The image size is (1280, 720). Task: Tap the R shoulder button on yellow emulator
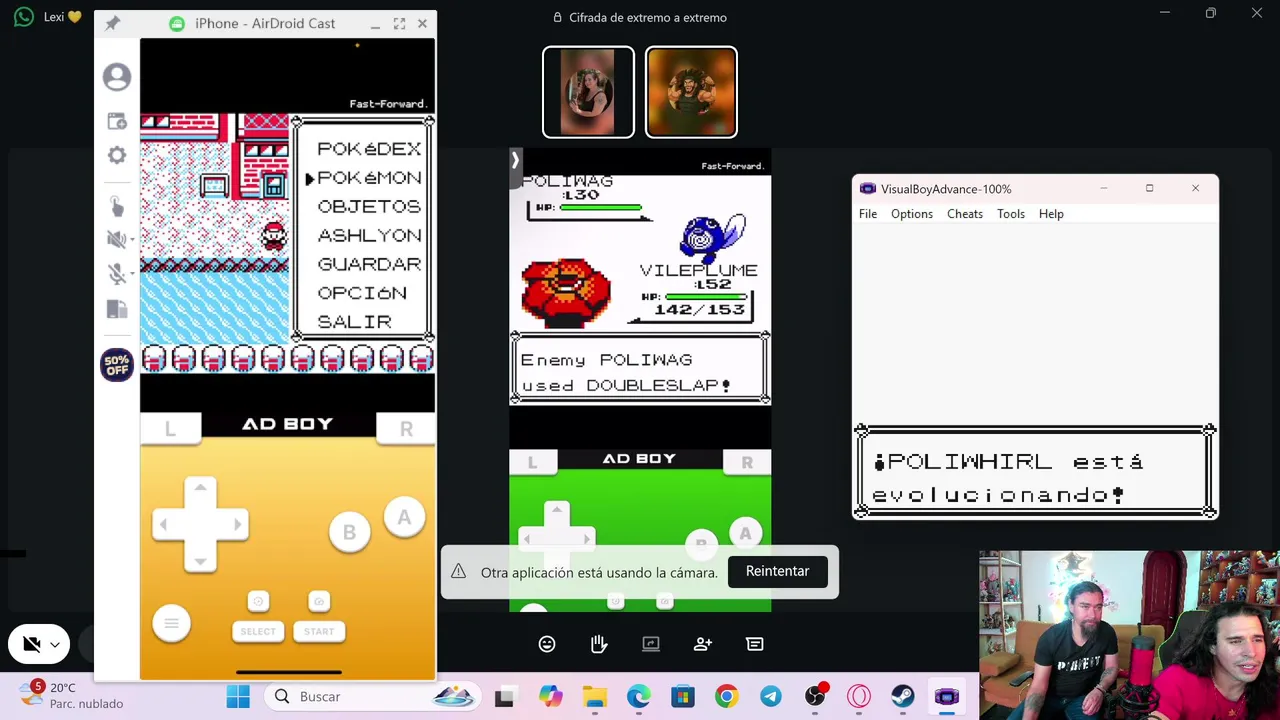tap(406, 428)
